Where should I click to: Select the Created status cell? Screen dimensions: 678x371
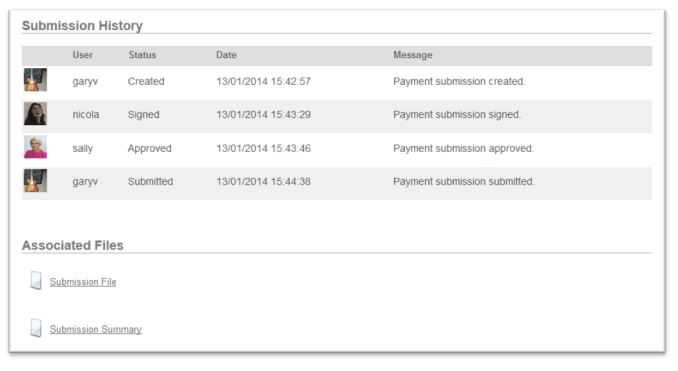coord(146,81)
